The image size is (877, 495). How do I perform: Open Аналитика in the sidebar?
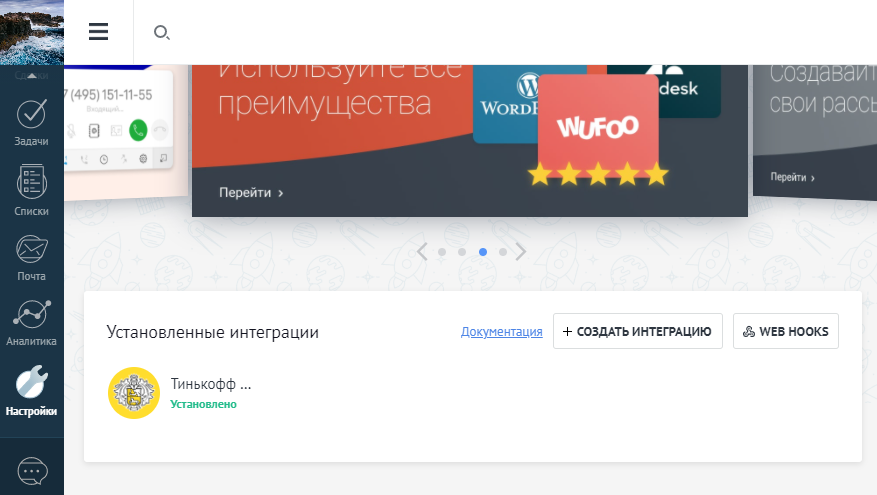coord(31,323)
